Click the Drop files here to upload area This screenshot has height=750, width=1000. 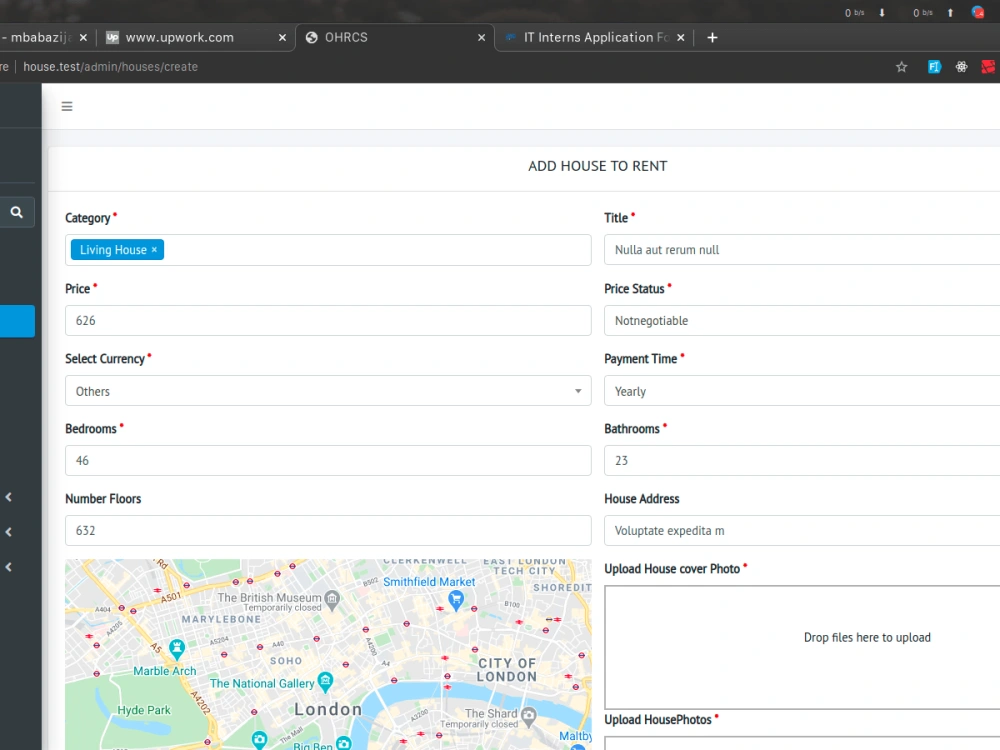click(x=867, y=637)
